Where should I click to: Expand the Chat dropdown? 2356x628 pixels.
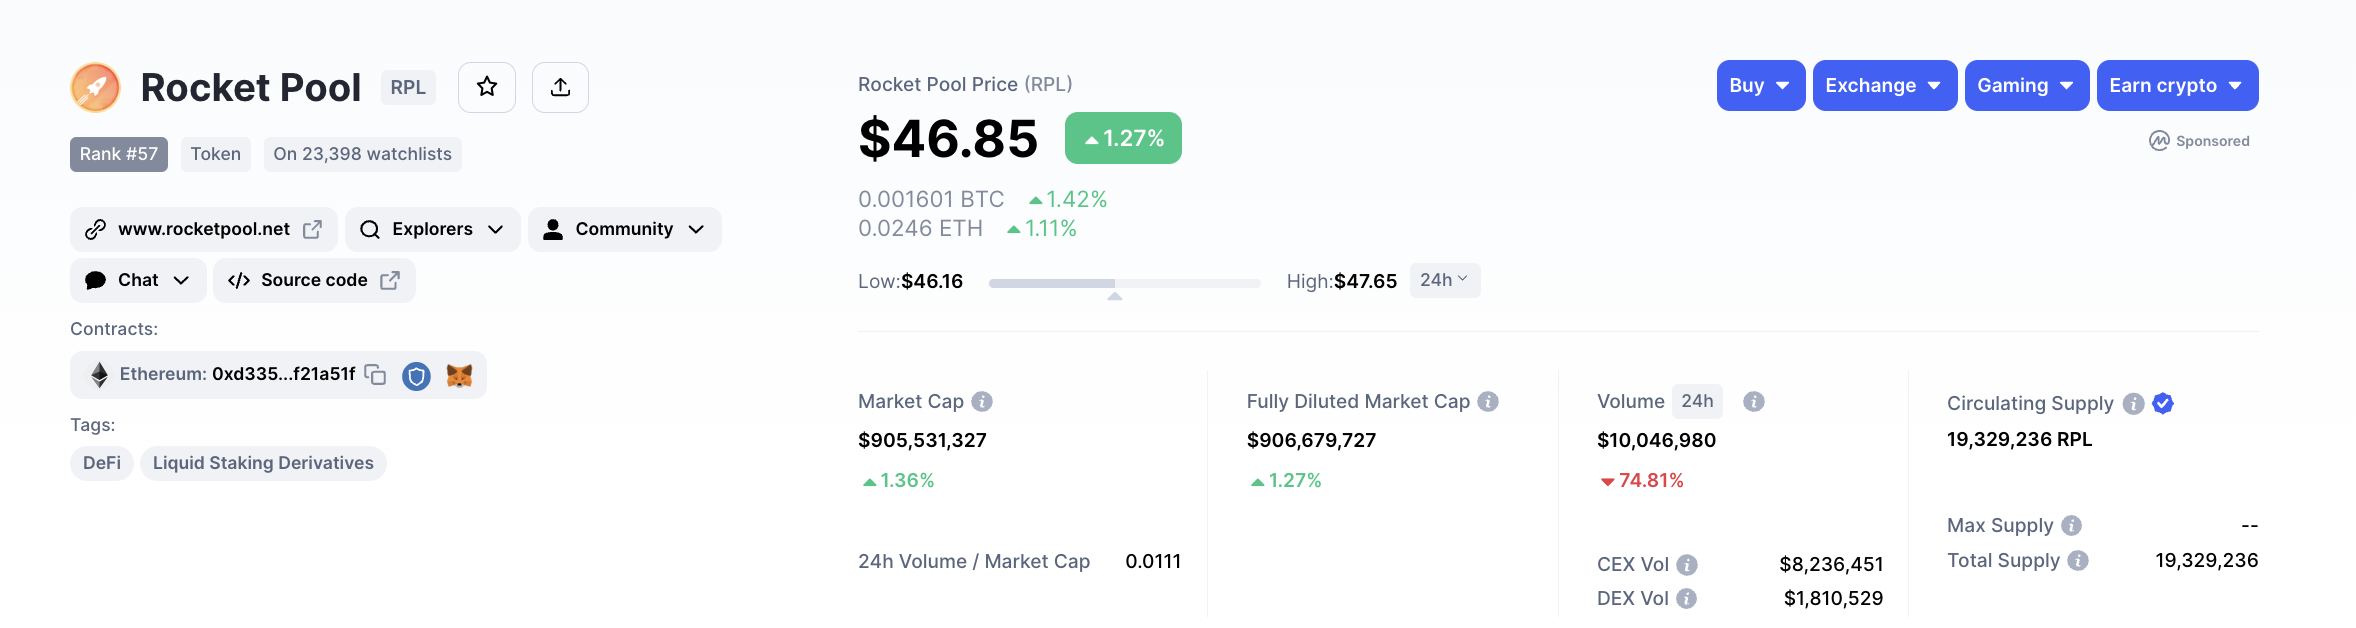(138, 280)
